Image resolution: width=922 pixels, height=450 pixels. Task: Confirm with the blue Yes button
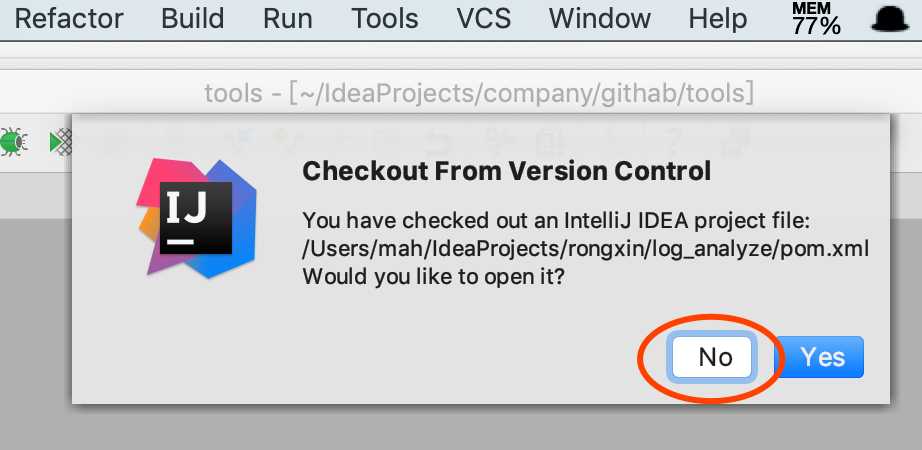[823, 357]
